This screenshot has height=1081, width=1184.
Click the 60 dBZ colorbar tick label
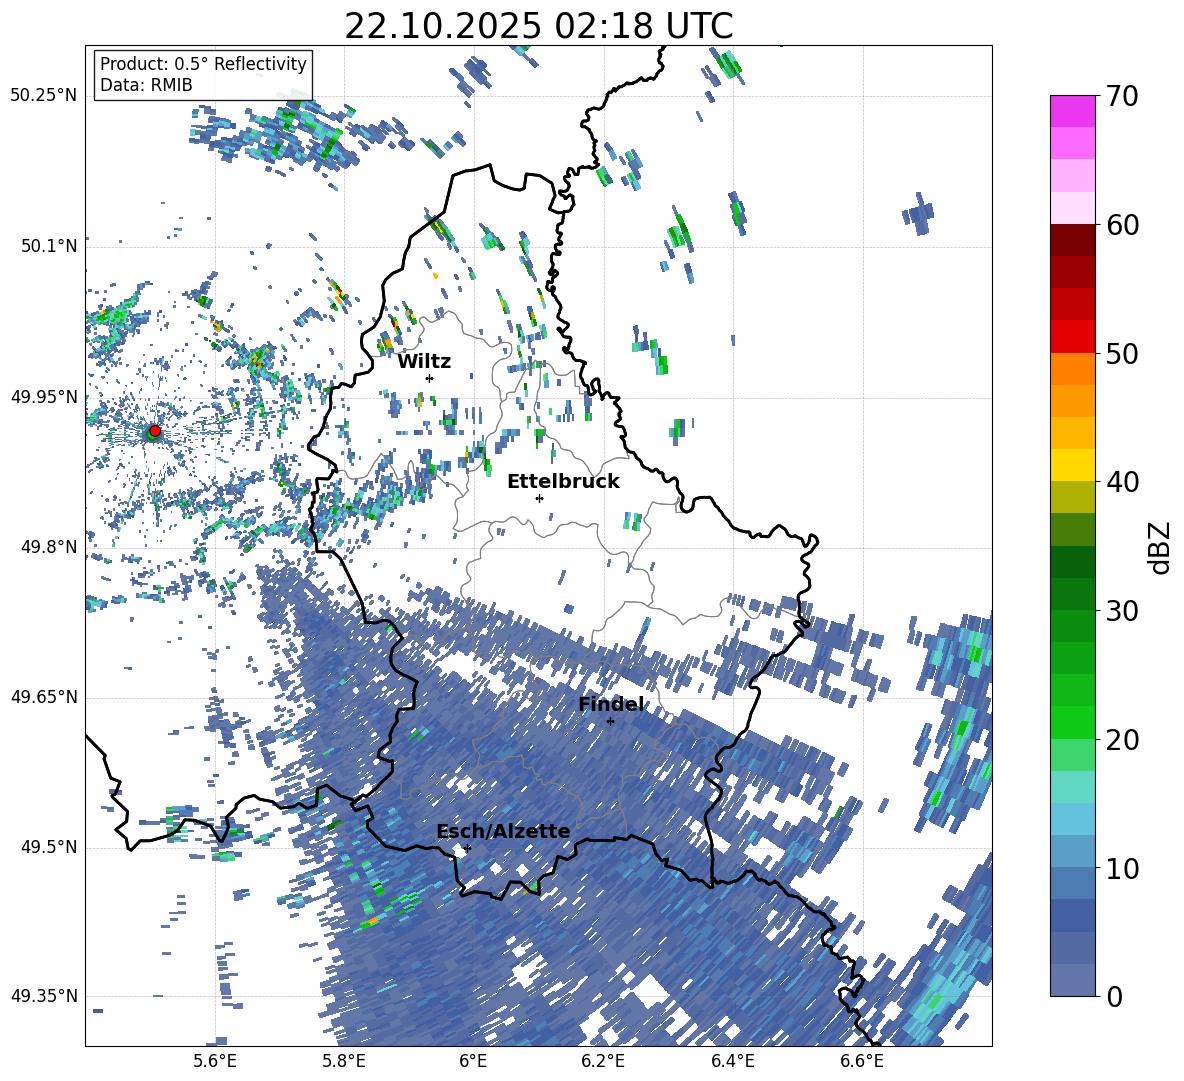[1122, 225]
